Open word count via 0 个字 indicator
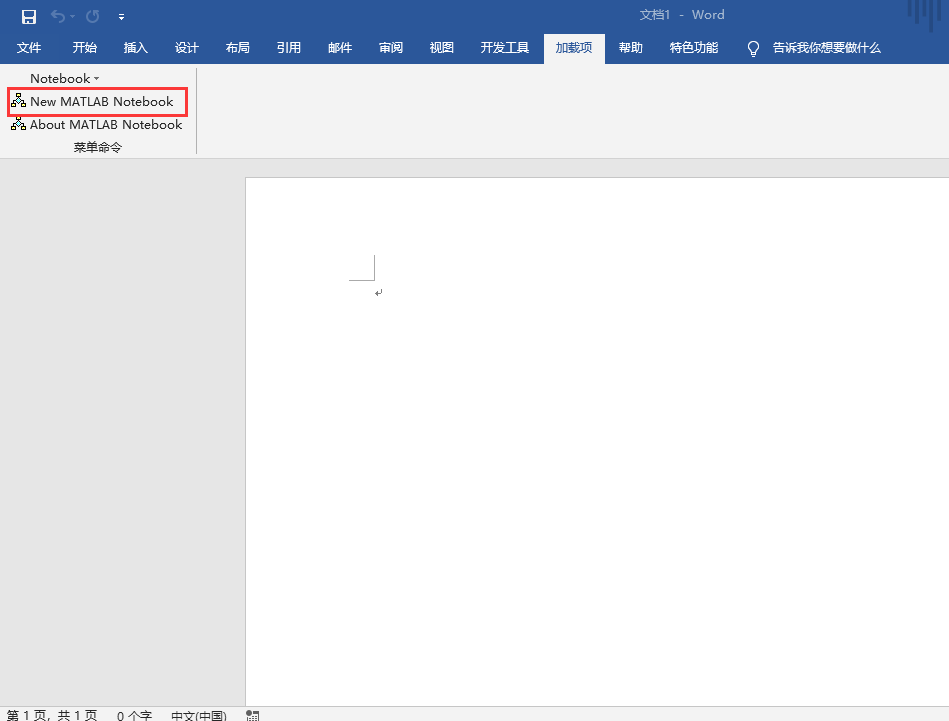Viewport: 949px width, 721px height. tap(133, 714)
